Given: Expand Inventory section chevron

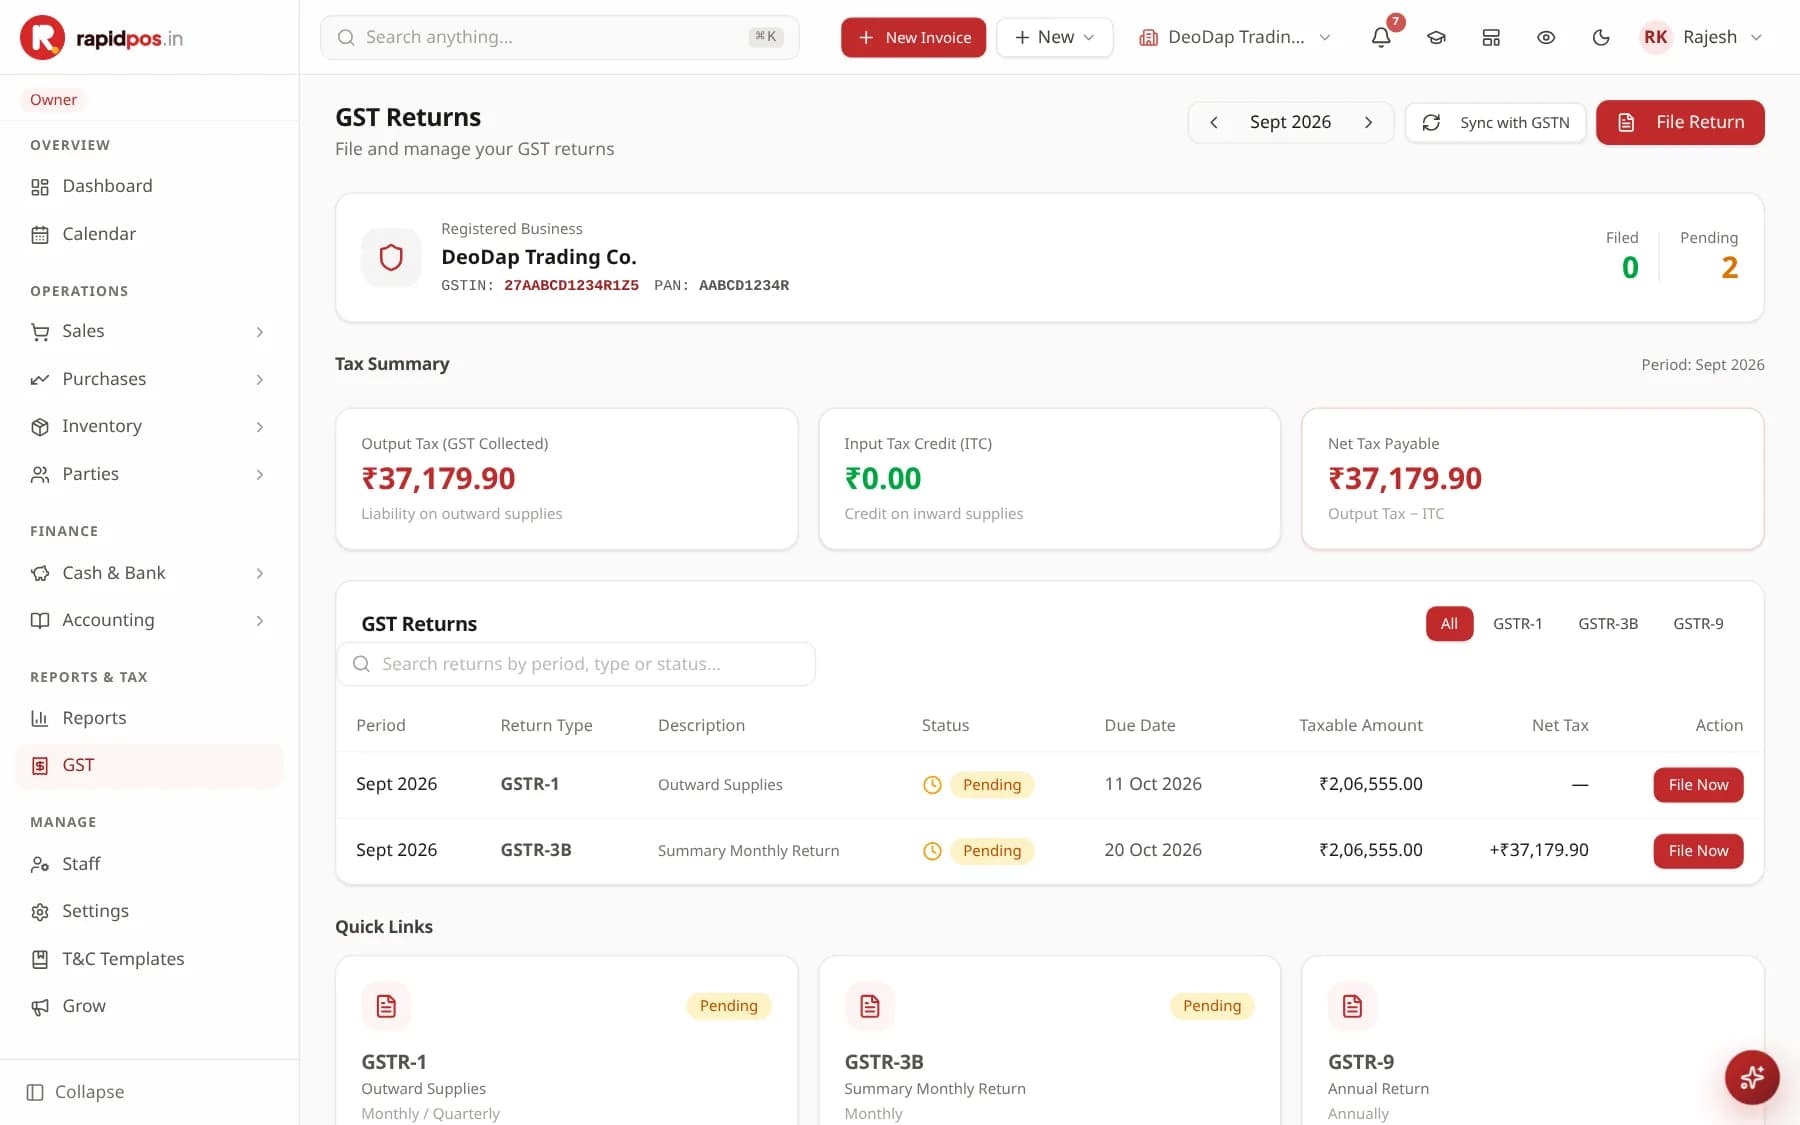Looking at the screenshot, I should click(x=260, y=427).
